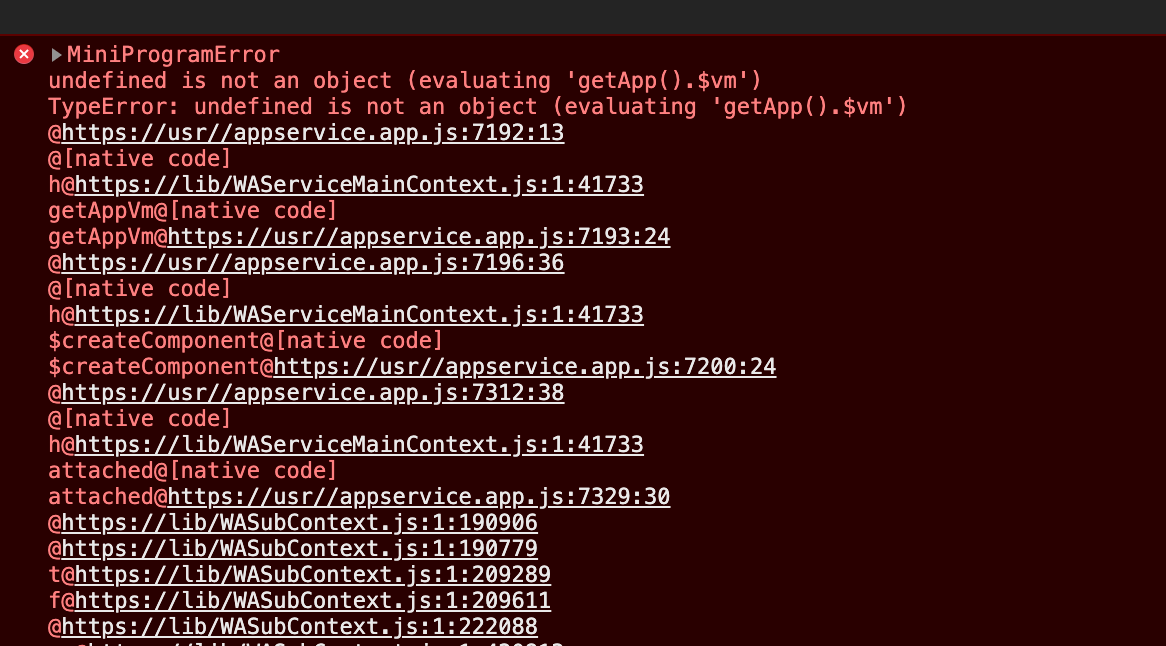The width and height of the screenshot is (1166, 646).
Task: Open f@ WASubContext.js:1:209611 link
Action: point(312,601)
